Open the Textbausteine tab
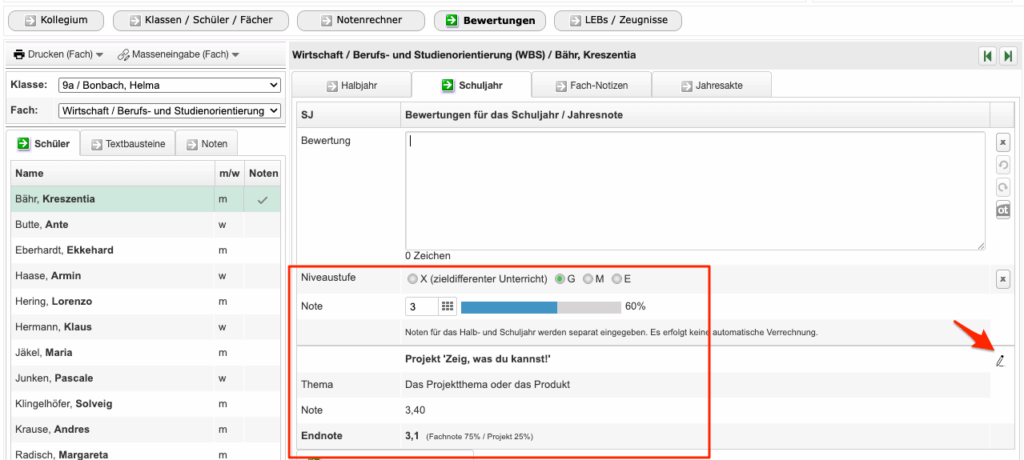Image resolution: width=1024 pixels, height=460 pixels. (128, 144)
